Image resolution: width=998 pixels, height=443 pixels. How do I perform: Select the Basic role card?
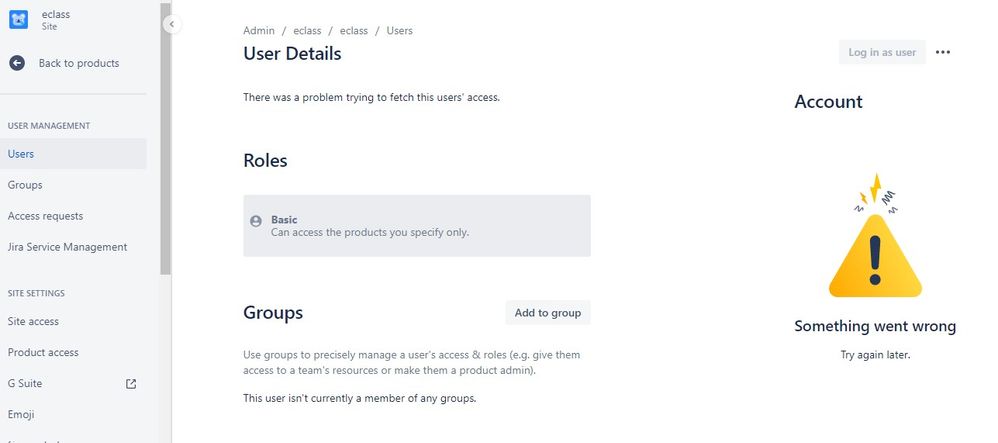[417, 226]
